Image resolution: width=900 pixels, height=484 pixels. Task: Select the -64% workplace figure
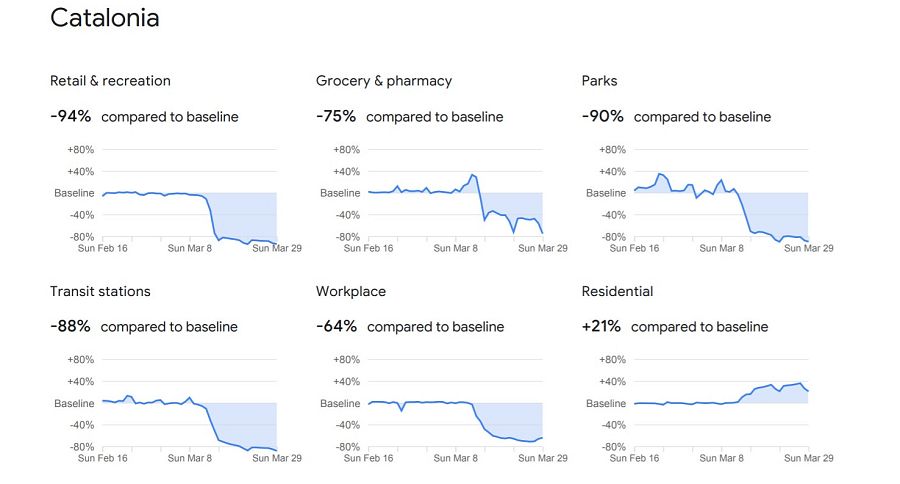(x=336, y=327)
